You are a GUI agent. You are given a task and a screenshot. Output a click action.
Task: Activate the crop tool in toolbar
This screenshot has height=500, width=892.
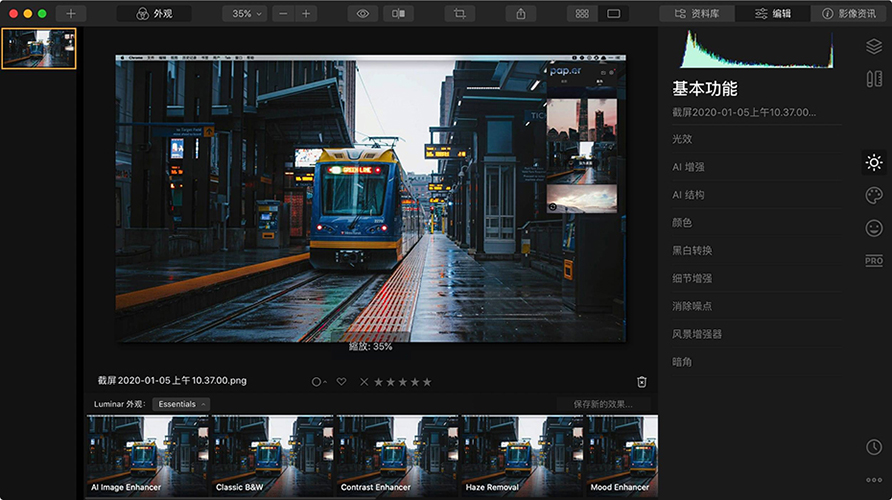click(x=459, y=14)
